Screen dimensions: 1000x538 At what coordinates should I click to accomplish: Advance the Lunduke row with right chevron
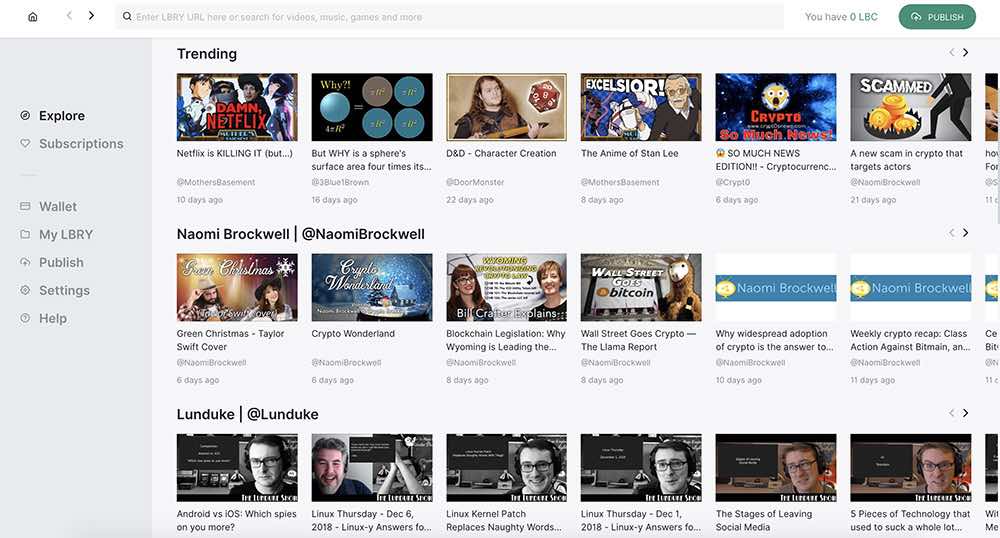(x=965, y=413)
